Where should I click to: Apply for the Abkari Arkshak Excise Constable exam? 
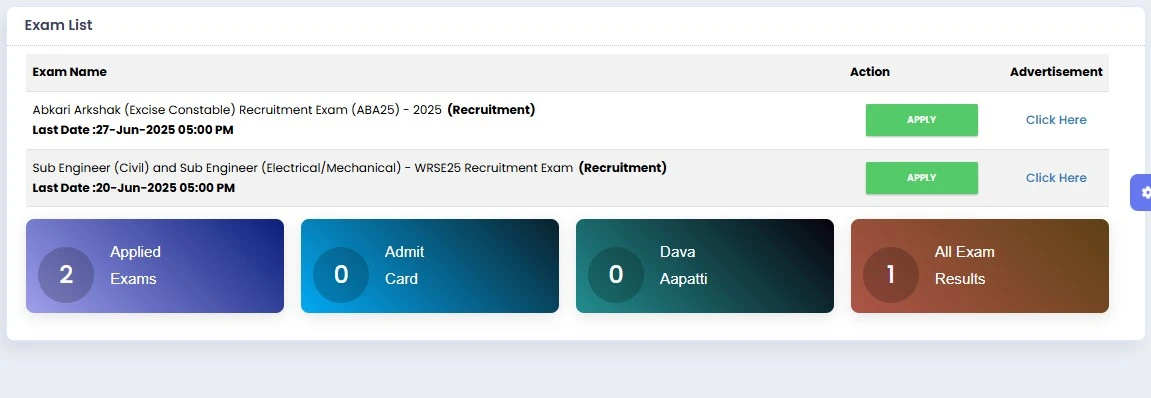pyautogui.click(x=921, y=120)
